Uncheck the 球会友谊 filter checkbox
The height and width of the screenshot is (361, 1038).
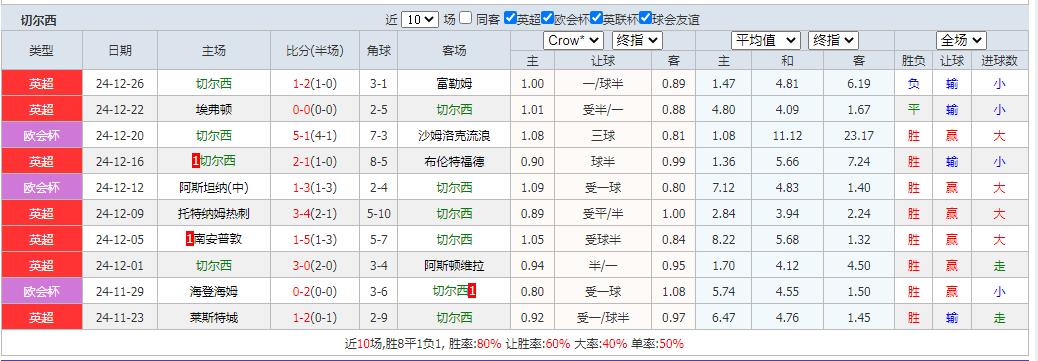pos(645,18)
